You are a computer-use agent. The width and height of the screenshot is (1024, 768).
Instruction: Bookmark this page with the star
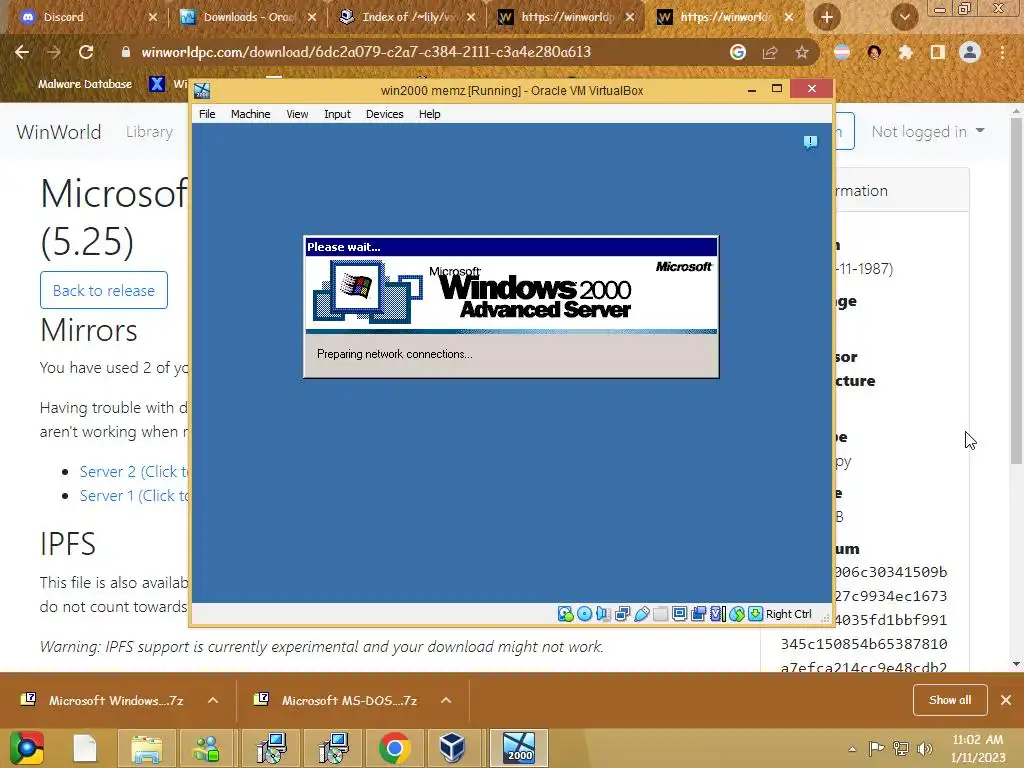coord(802,52)
